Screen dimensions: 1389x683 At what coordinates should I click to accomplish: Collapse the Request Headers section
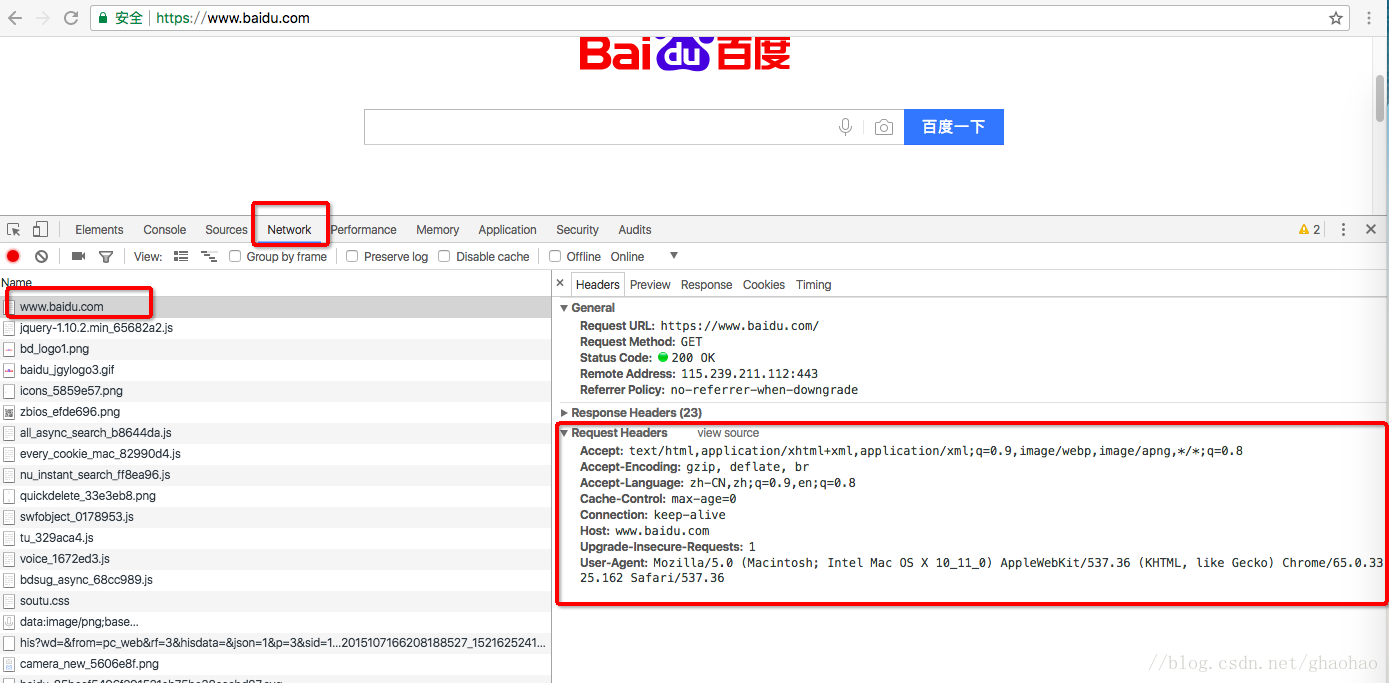pos(564,433)
